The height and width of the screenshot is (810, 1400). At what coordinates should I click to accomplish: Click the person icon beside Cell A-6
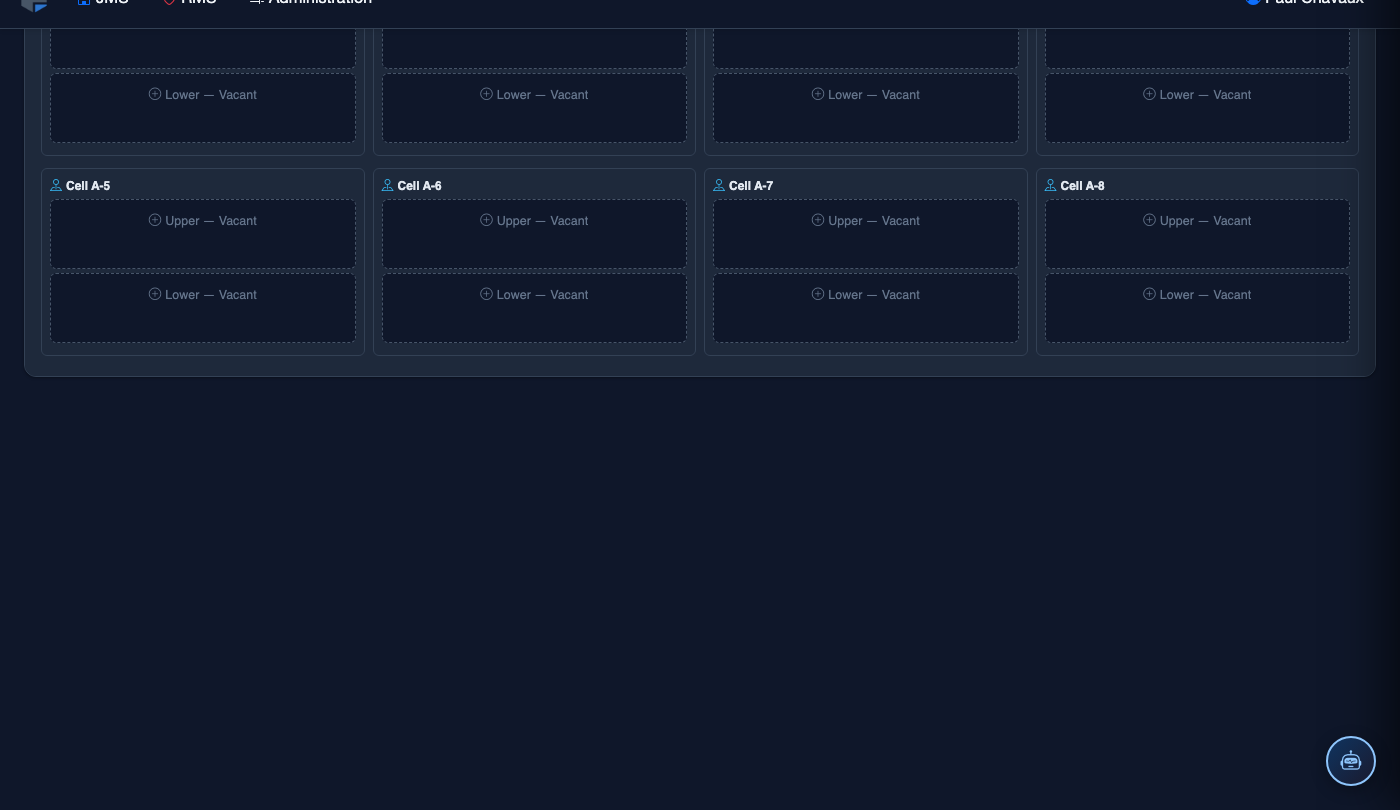point(387,185)
